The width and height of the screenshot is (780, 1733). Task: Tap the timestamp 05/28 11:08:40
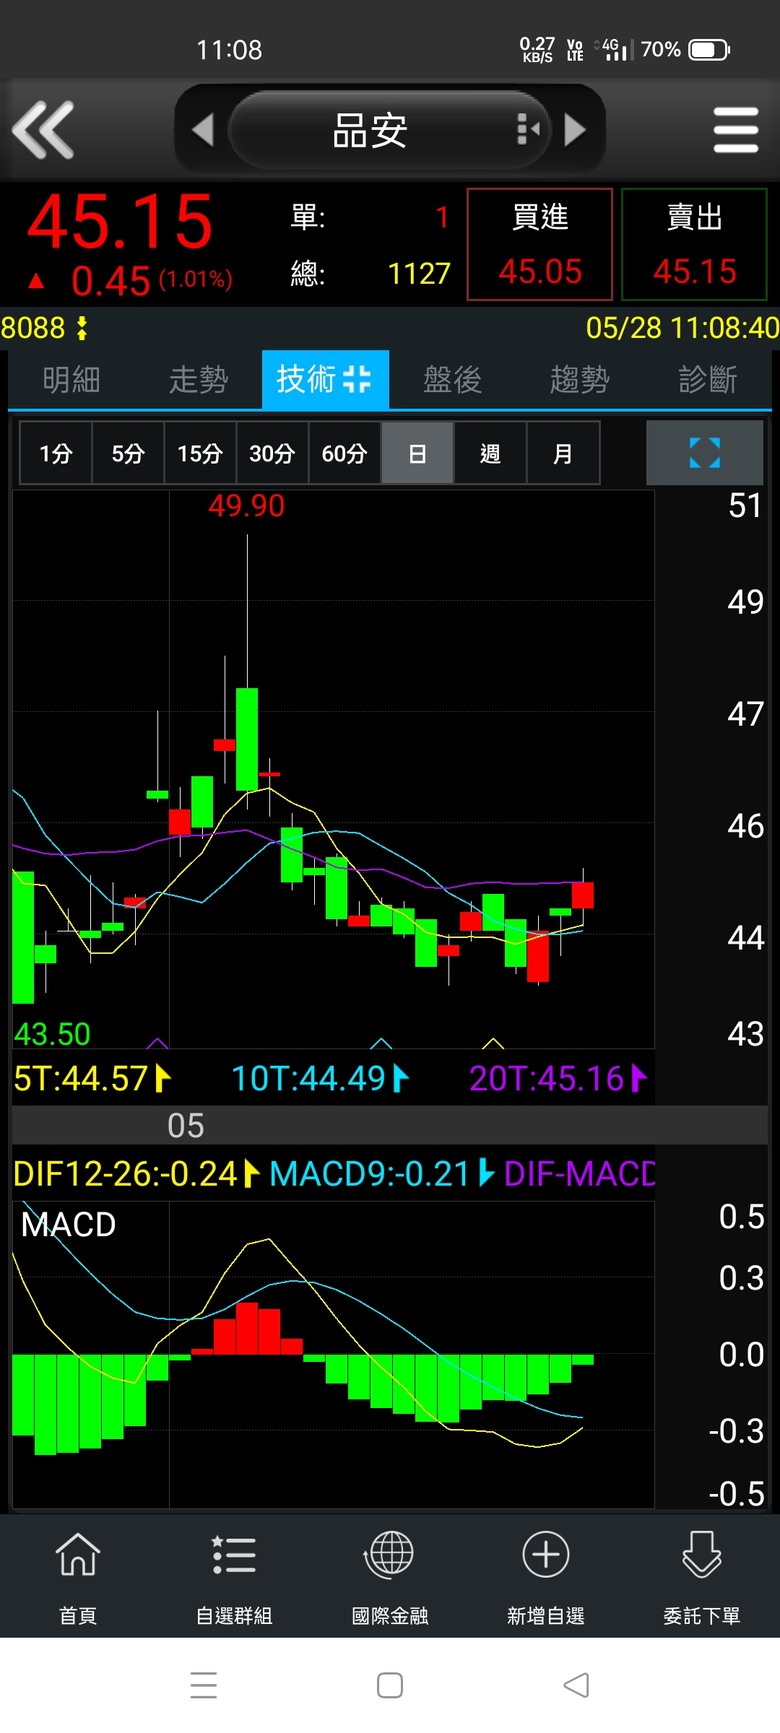682,328
